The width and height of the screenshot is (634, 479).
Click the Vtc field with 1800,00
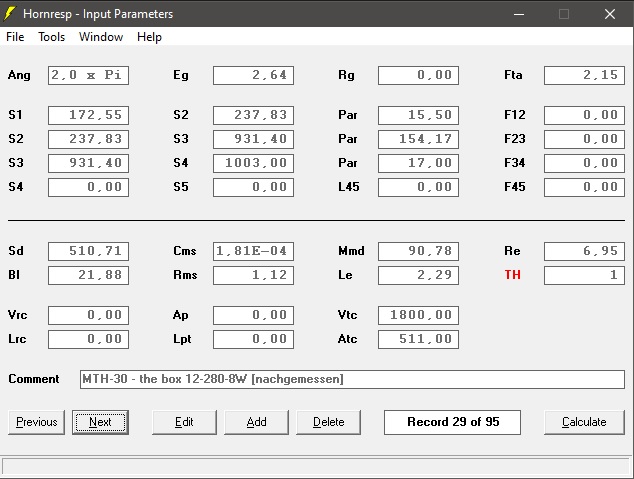[x=418, y=315]
